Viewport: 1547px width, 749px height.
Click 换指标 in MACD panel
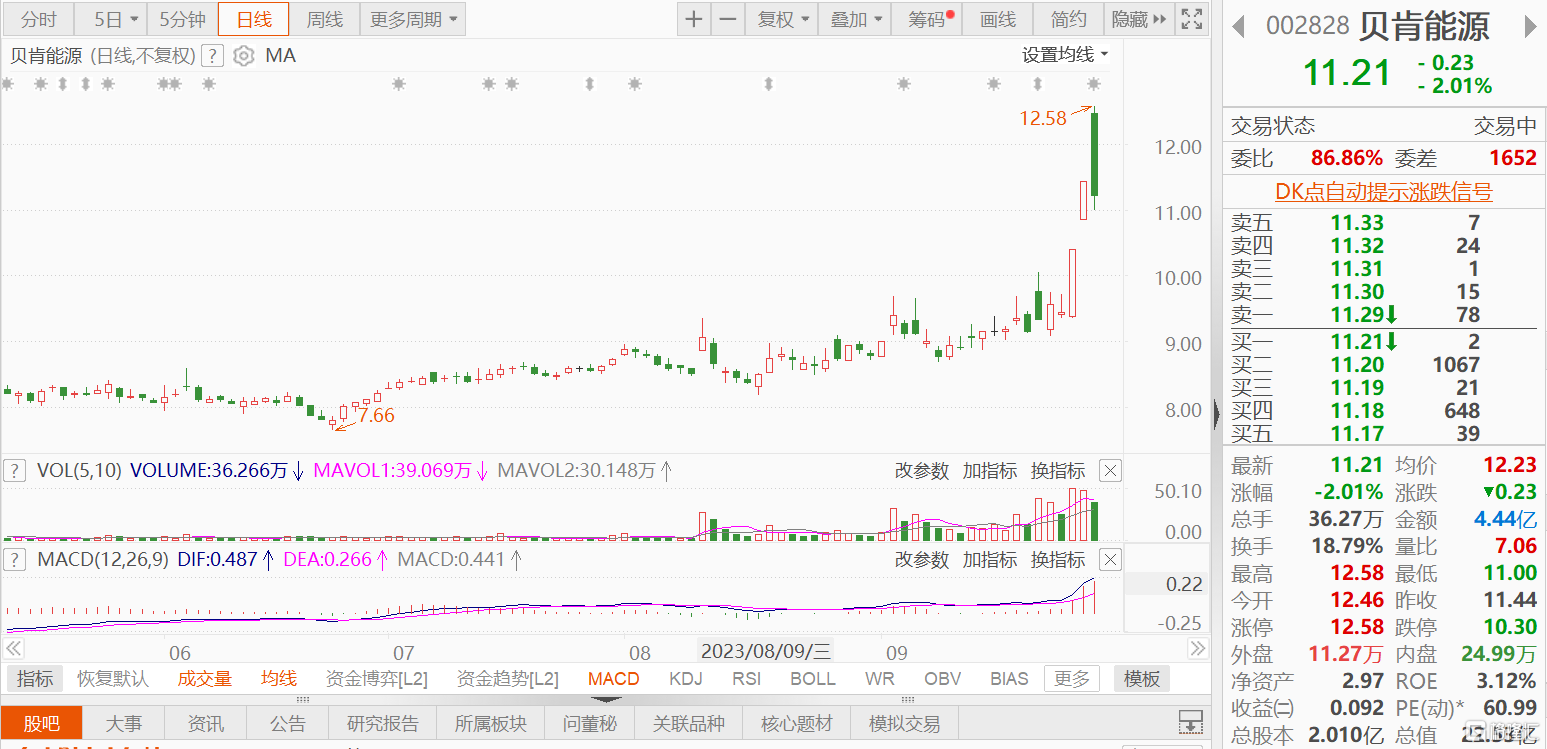coord(1058,560)
